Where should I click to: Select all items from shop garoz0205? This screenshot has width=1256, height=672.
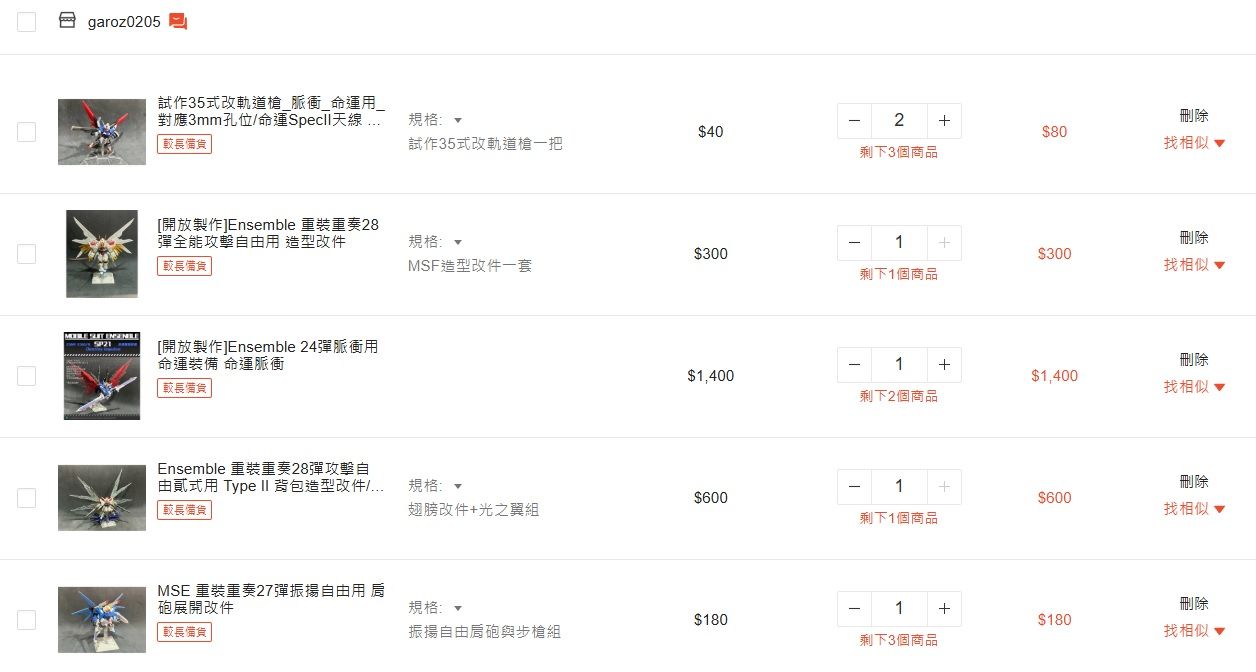(27, 21)
